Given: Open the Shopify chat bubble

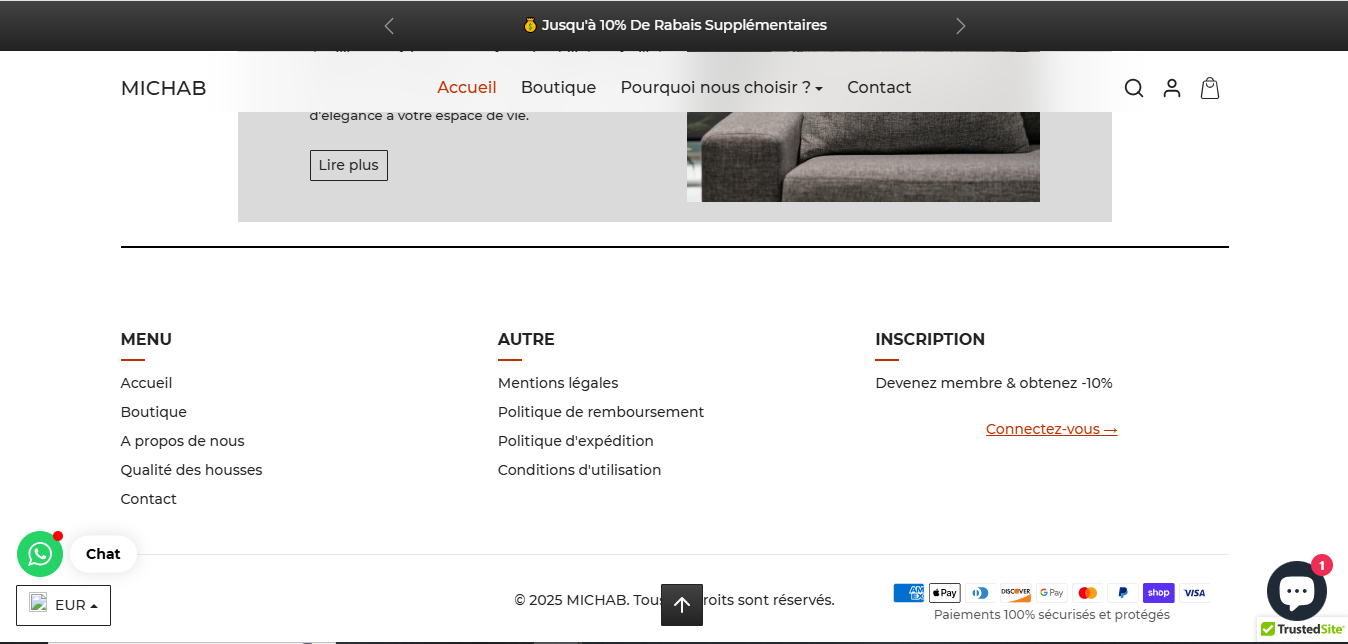Looking at the screenshot, I should [x=1296, y=591].
